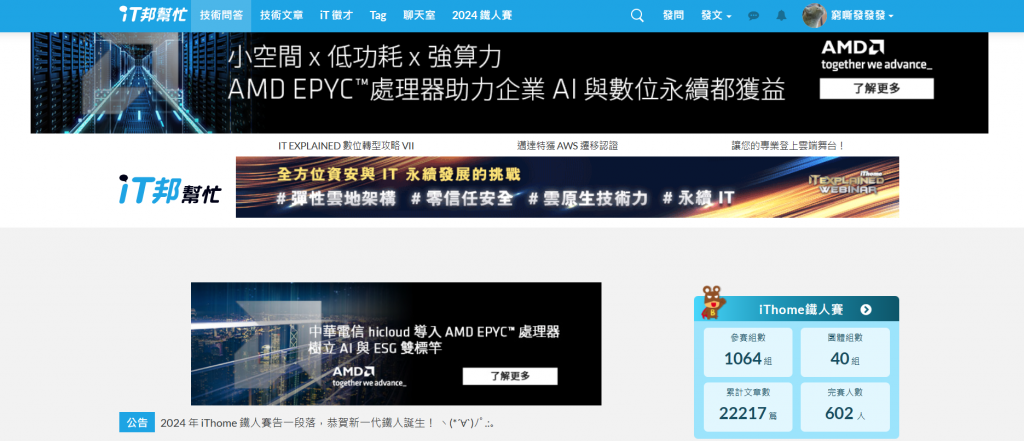The height and width of the screenshot is (441, 1024).
Task: Click the bear mascot on ironman card
Action: click(x=713, y=304)
